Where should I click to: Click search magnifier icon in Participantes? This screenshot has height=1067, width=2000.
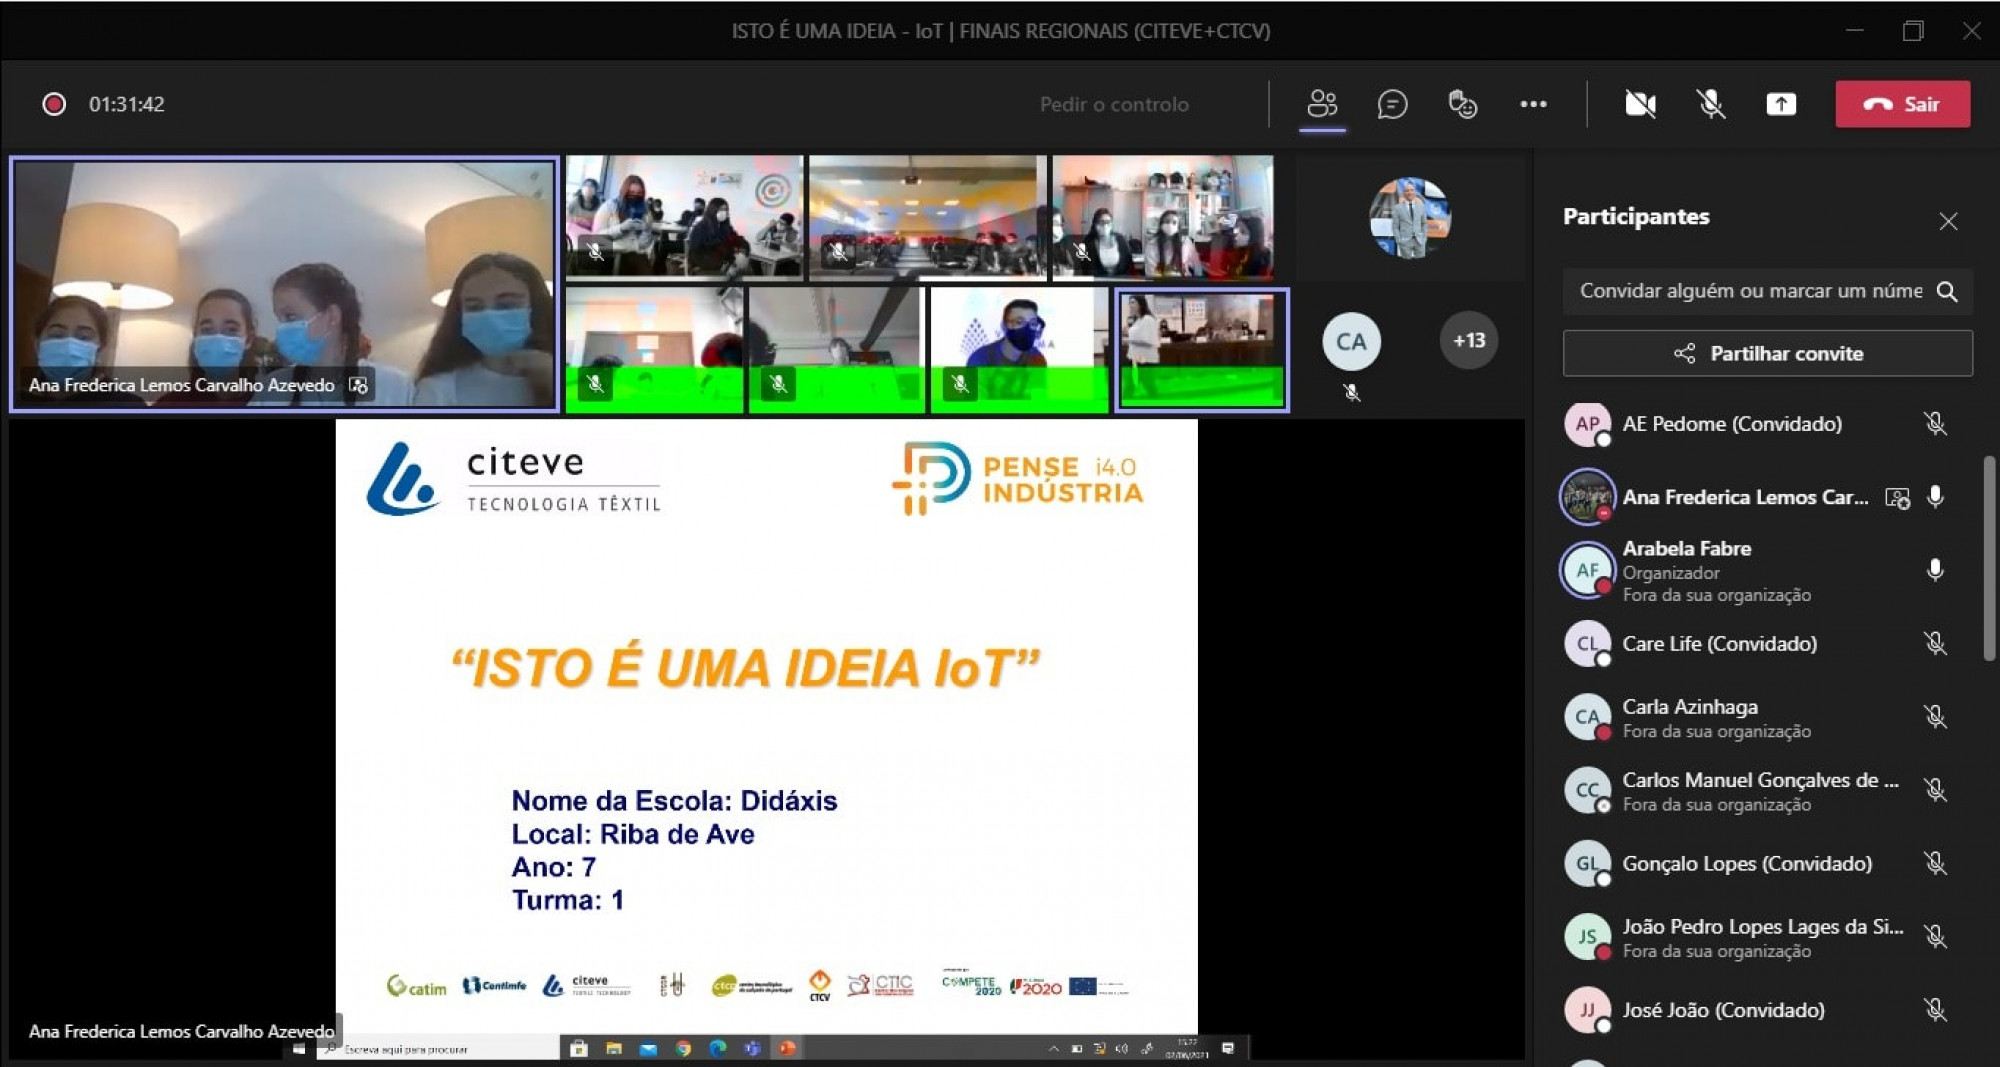(x=1947, y=291)
